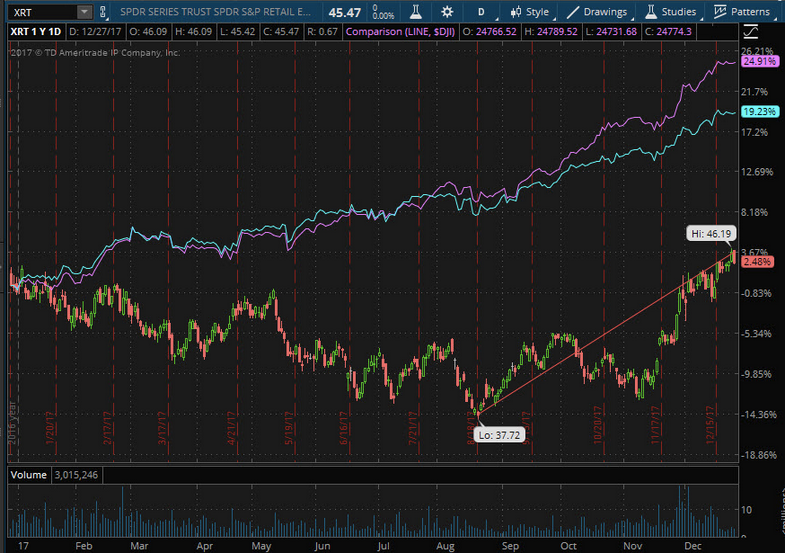785x553 pixels.
Task: Open the Drawings menu
Action: coord(605,12)
